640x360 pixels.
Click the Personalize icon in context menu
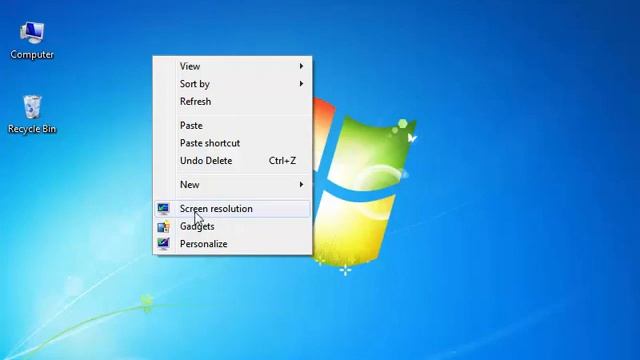click(x=163, y=244)
